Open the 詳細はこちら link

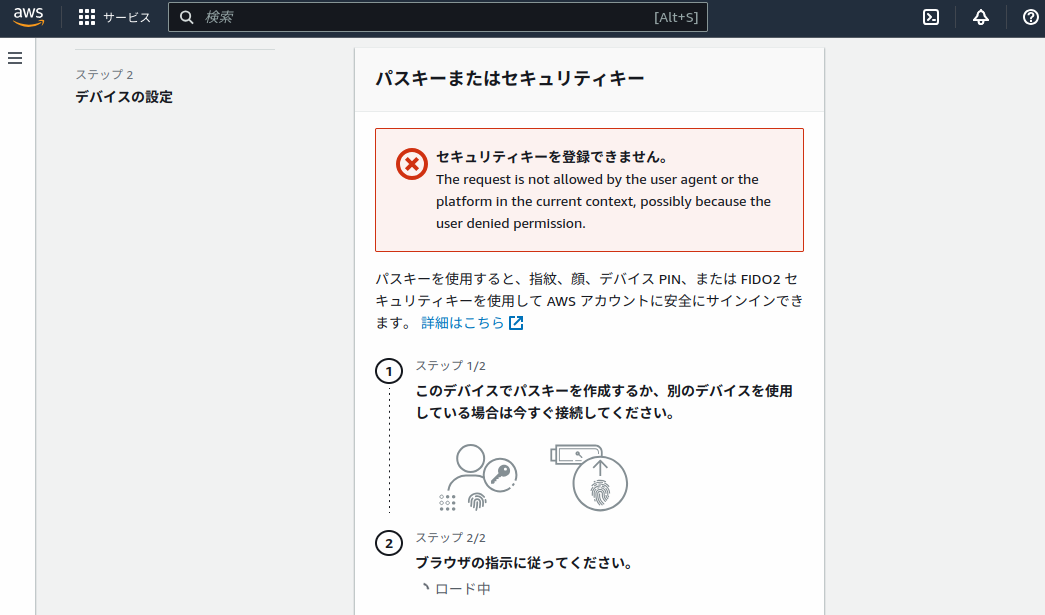pyautogui.click(x=463, y=323)
